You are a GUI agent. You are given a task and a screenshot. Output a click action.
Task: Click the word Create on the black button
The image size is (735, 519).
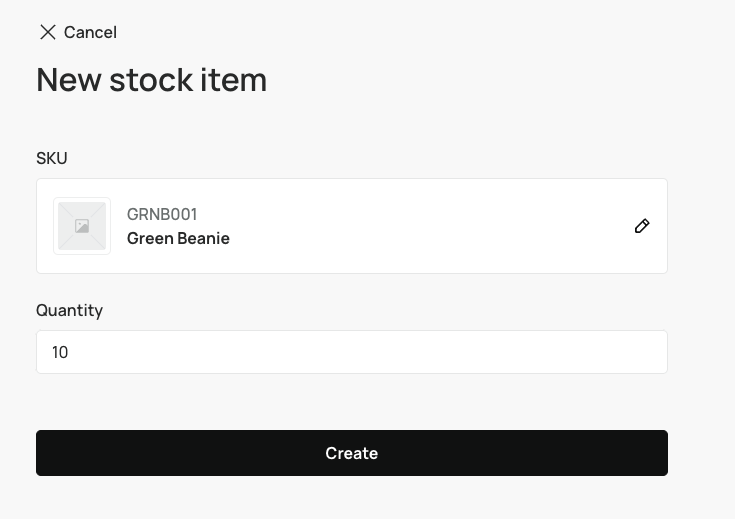coord(351,453)
